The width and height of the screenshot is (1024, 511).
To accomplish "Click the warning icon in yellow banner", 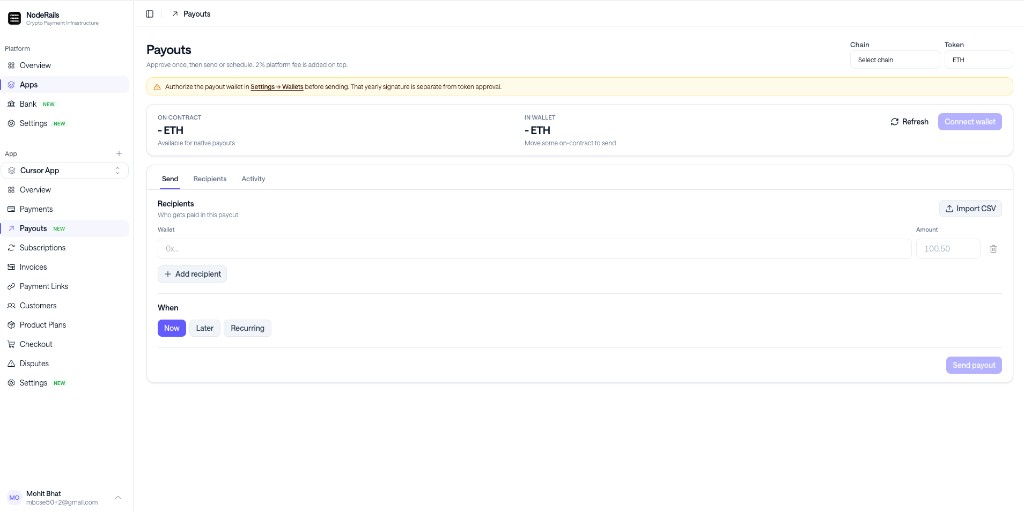I will (x=157, y=87).
